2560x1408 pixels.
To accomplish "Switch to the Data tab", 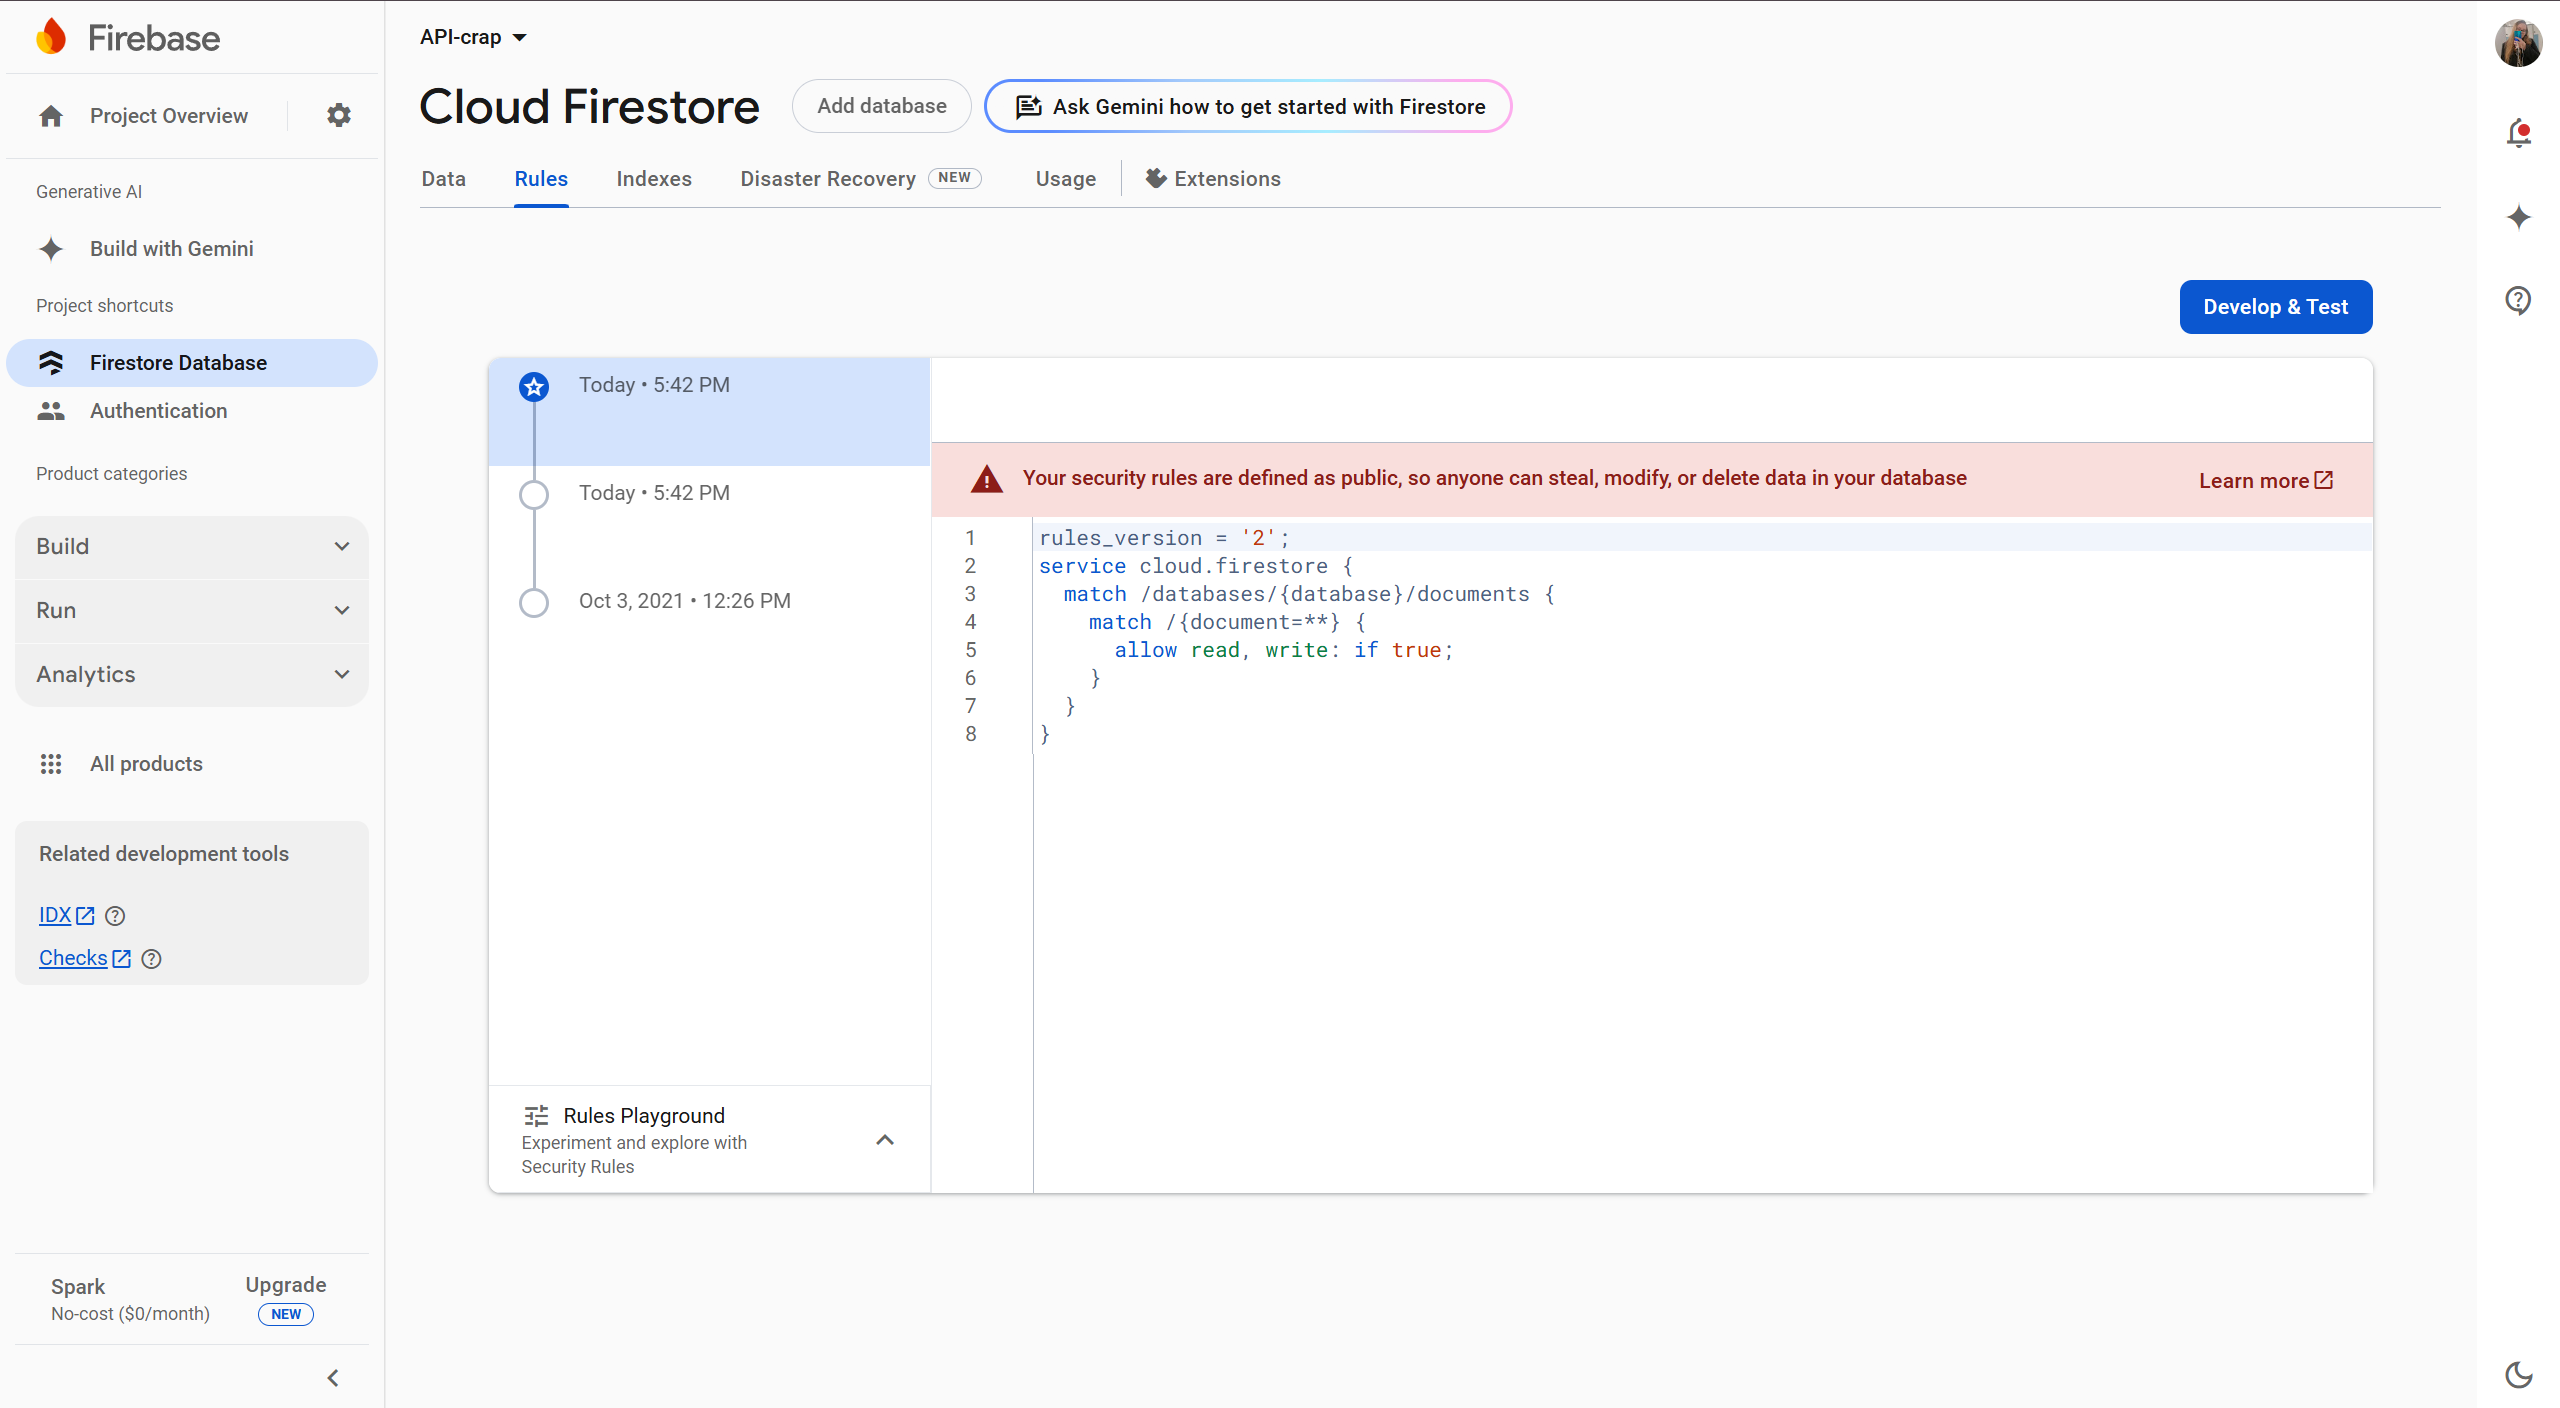I will tap(444, 179).
